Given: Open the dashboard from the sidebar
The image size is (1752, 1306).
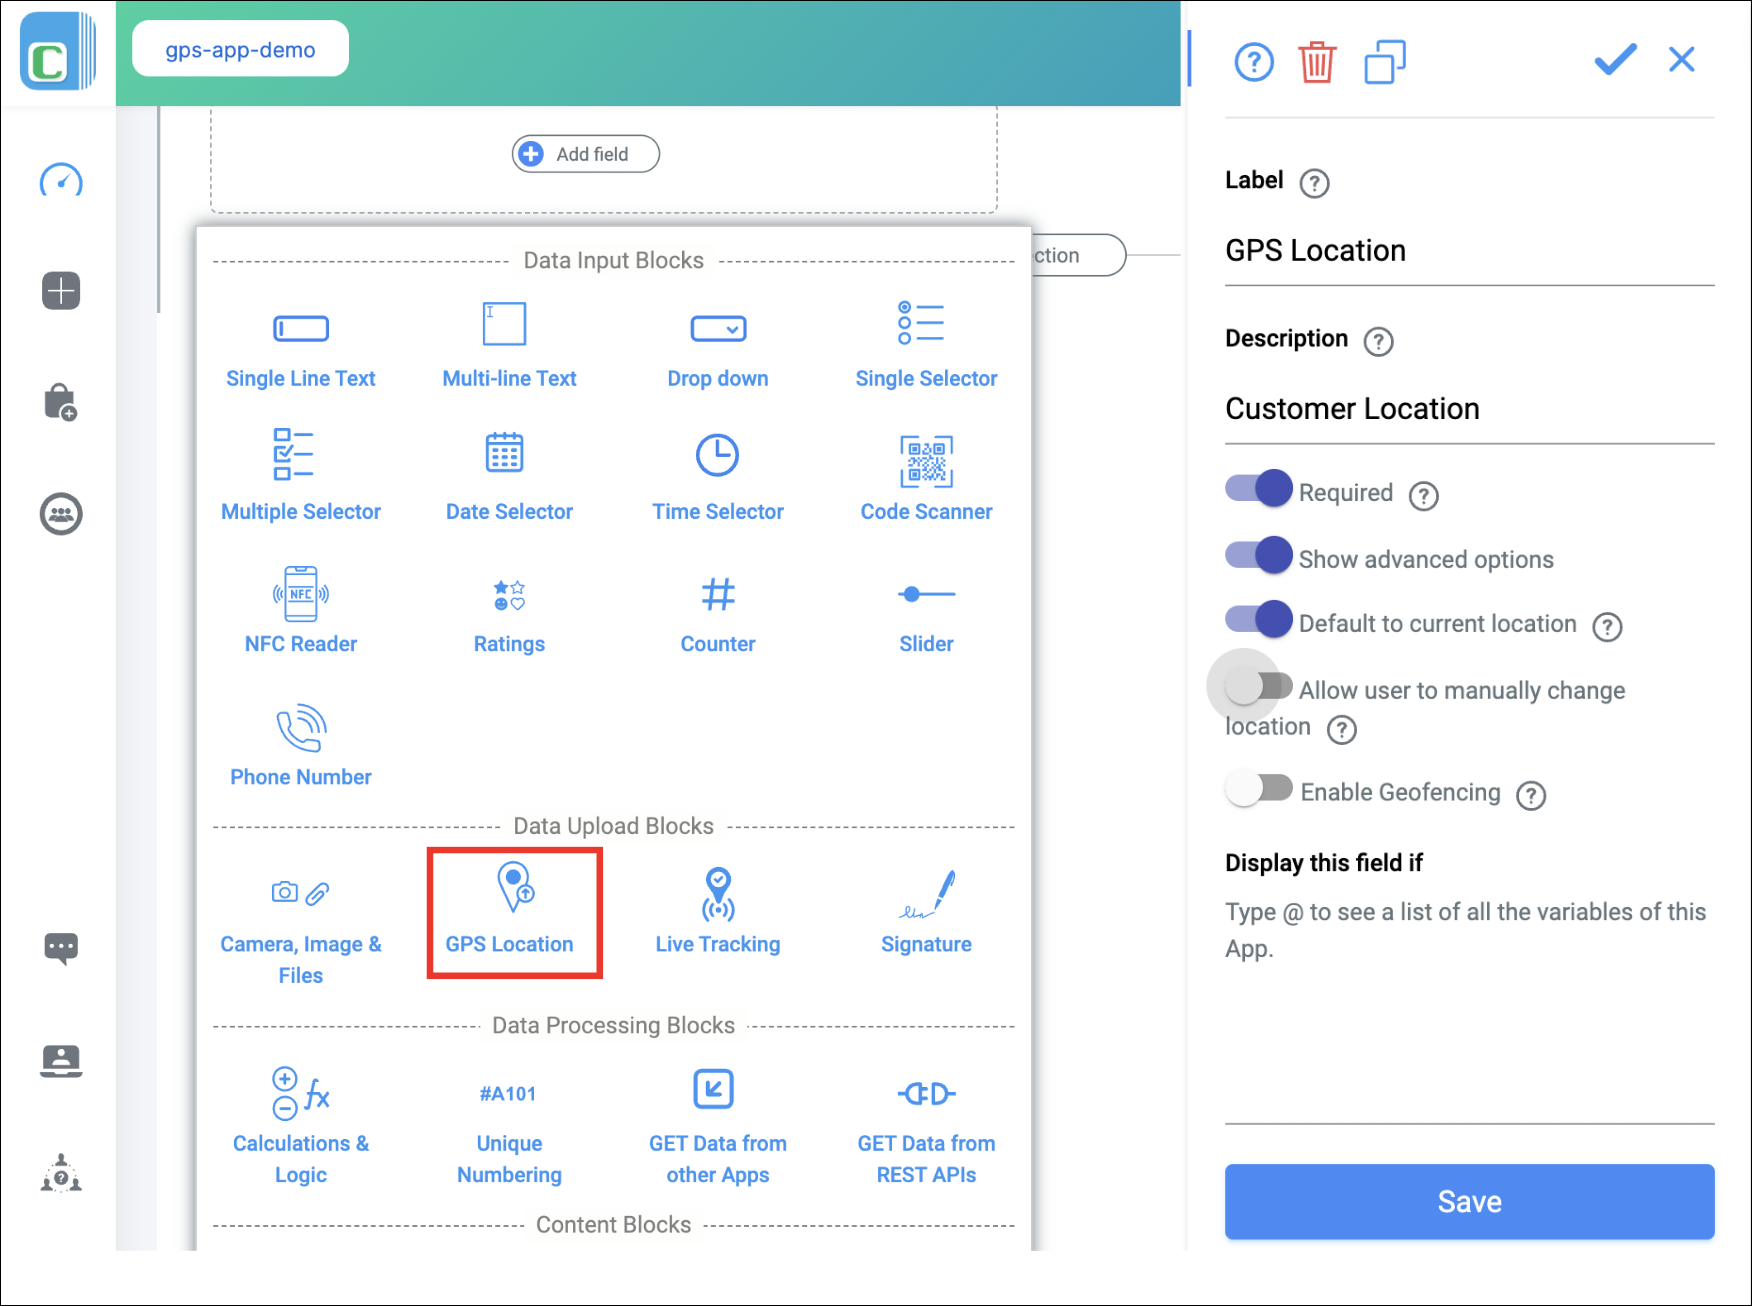Looking at the screenshot, I should [61, 182].
